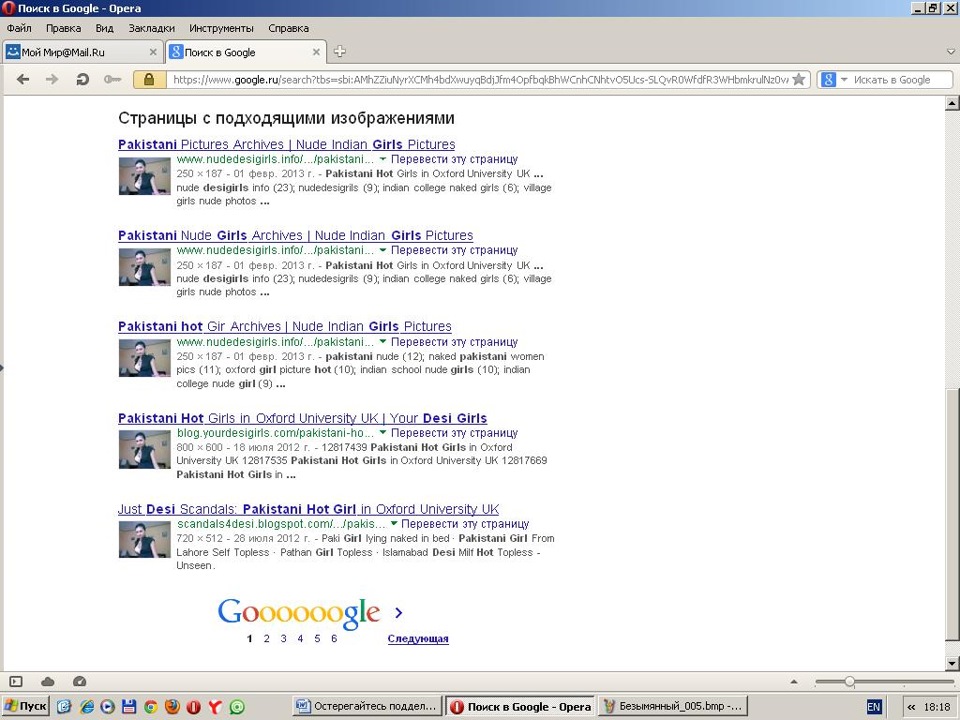This screenshot has width=960, height=720.
Task: Click the EN language indicator
Action: tap(874, 707)
